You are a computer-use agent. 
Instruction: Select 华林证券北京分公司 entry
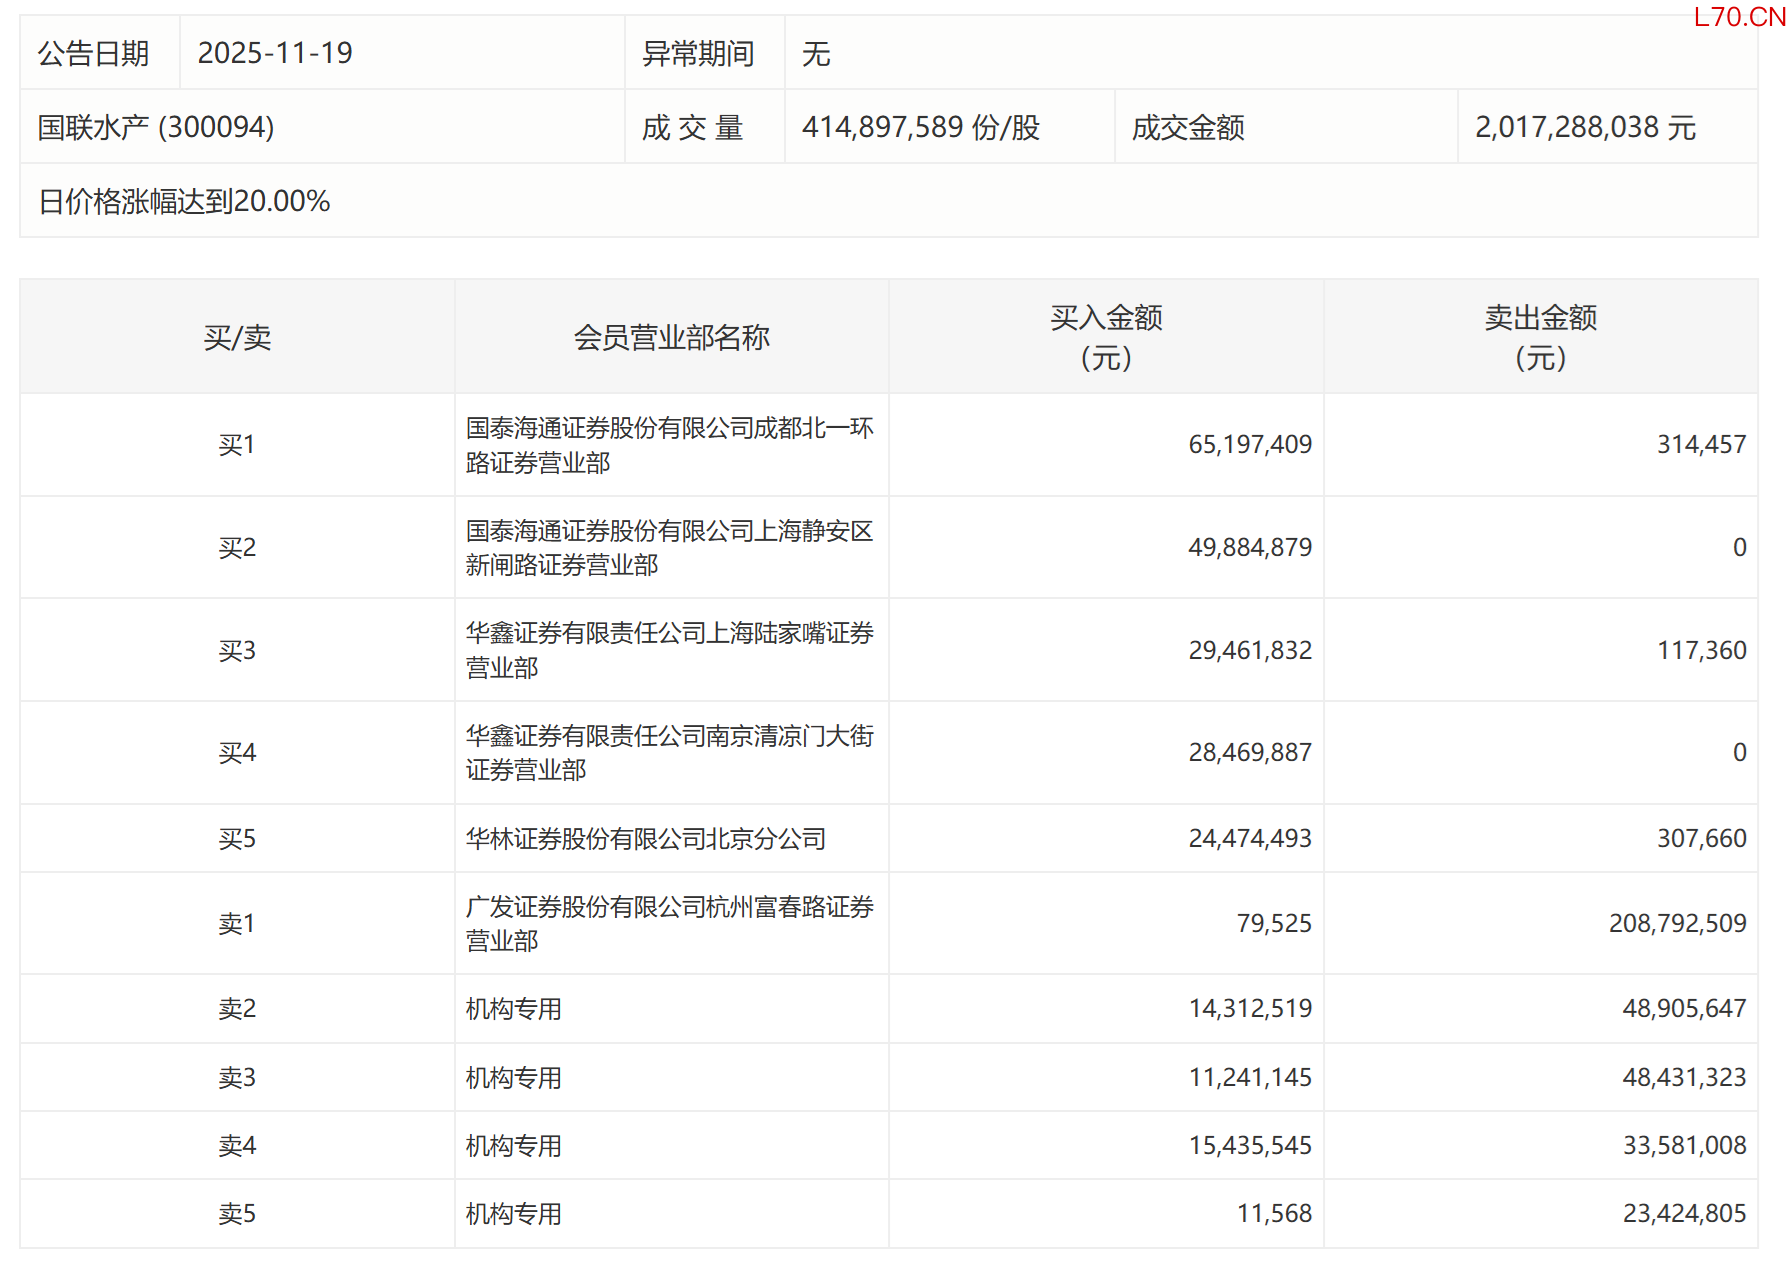(x=646, y=839)
